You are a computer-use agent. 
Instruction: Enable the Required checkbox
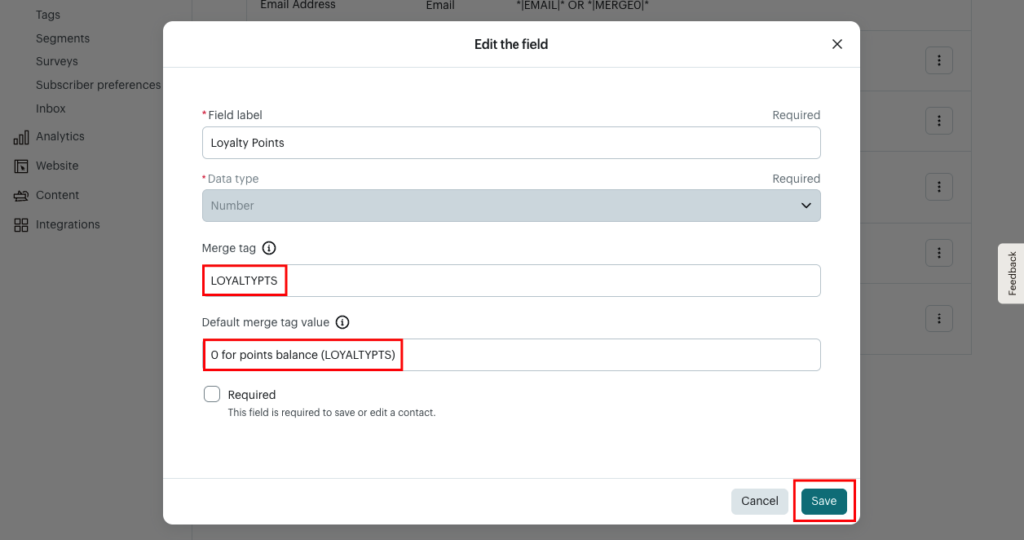point(212,394)
